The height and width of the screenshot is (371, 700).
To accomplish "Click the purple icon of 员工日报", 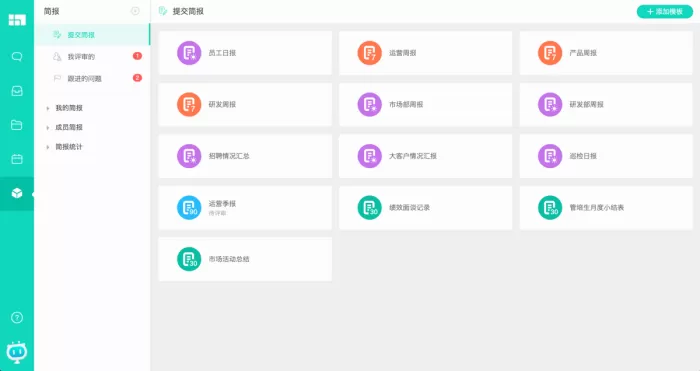I will click(189, 53).
